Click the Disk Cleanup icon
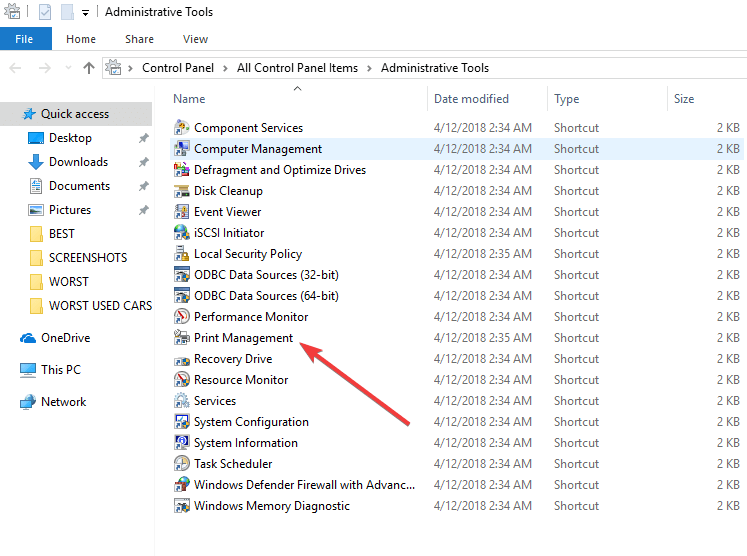 [x=182, y=191]
